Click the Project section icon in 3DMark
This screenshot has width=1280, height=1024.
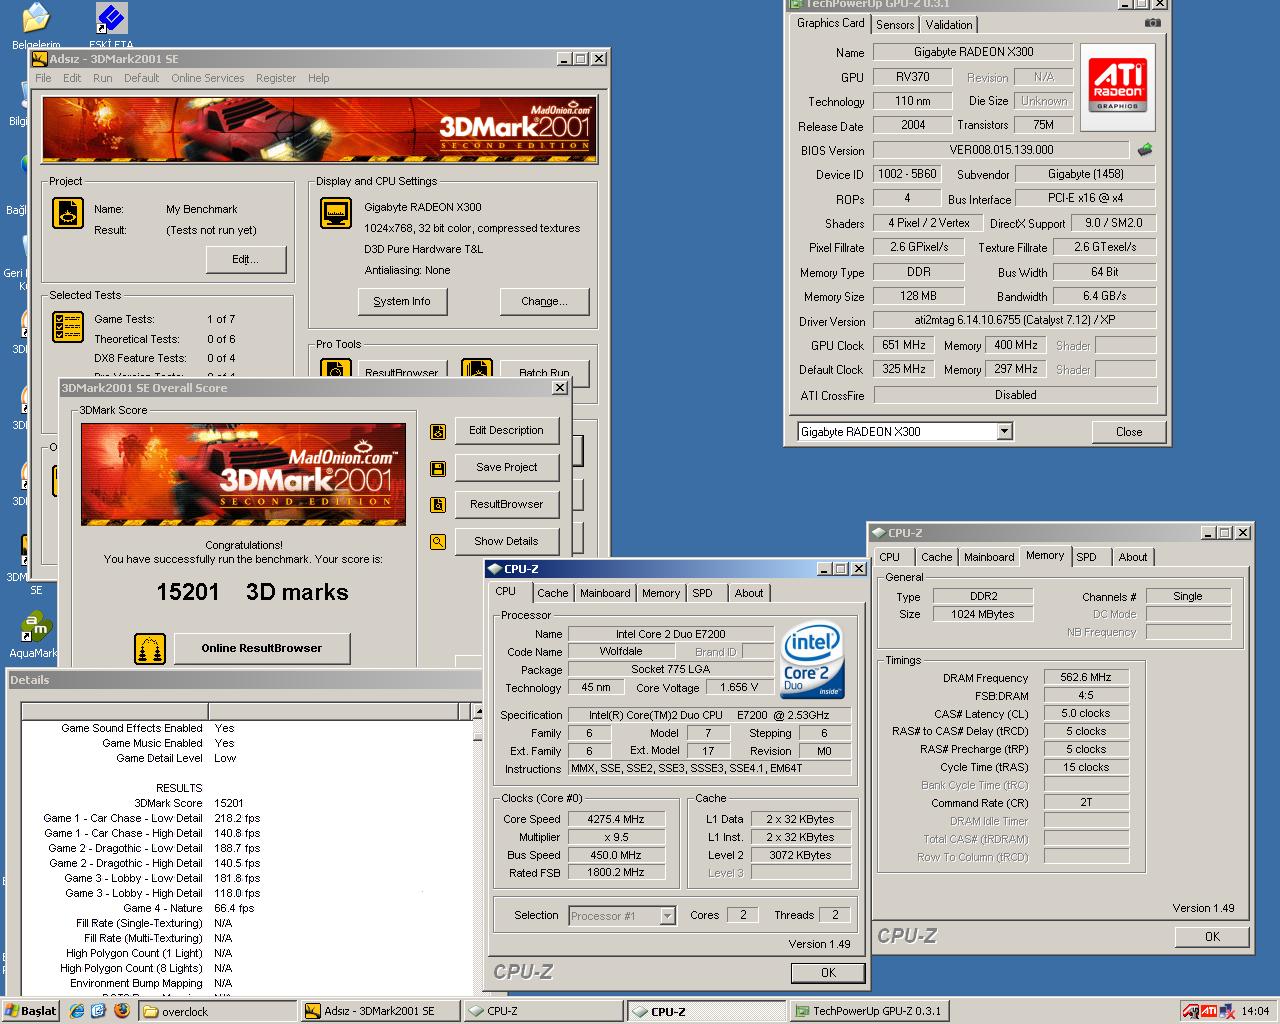pyautogui.click(x=68, y=213)
